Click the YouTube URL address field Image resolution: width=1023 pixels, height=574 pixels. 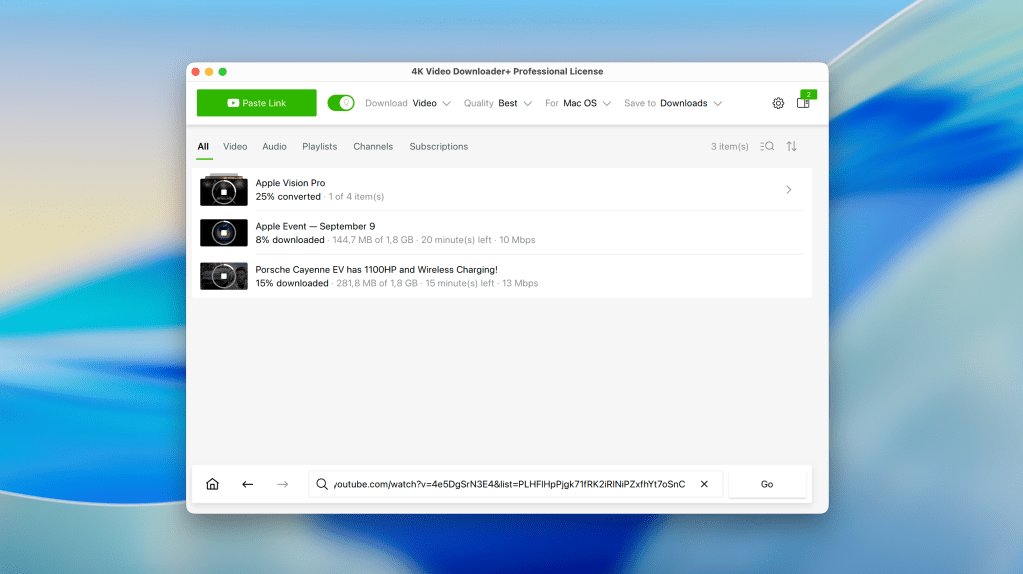pyautogui.click(x=509, y=484)
